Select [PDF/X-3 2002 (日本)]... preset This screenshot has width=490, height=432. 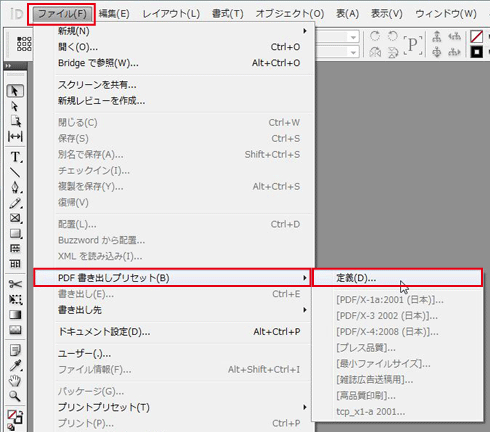[397, 316]
